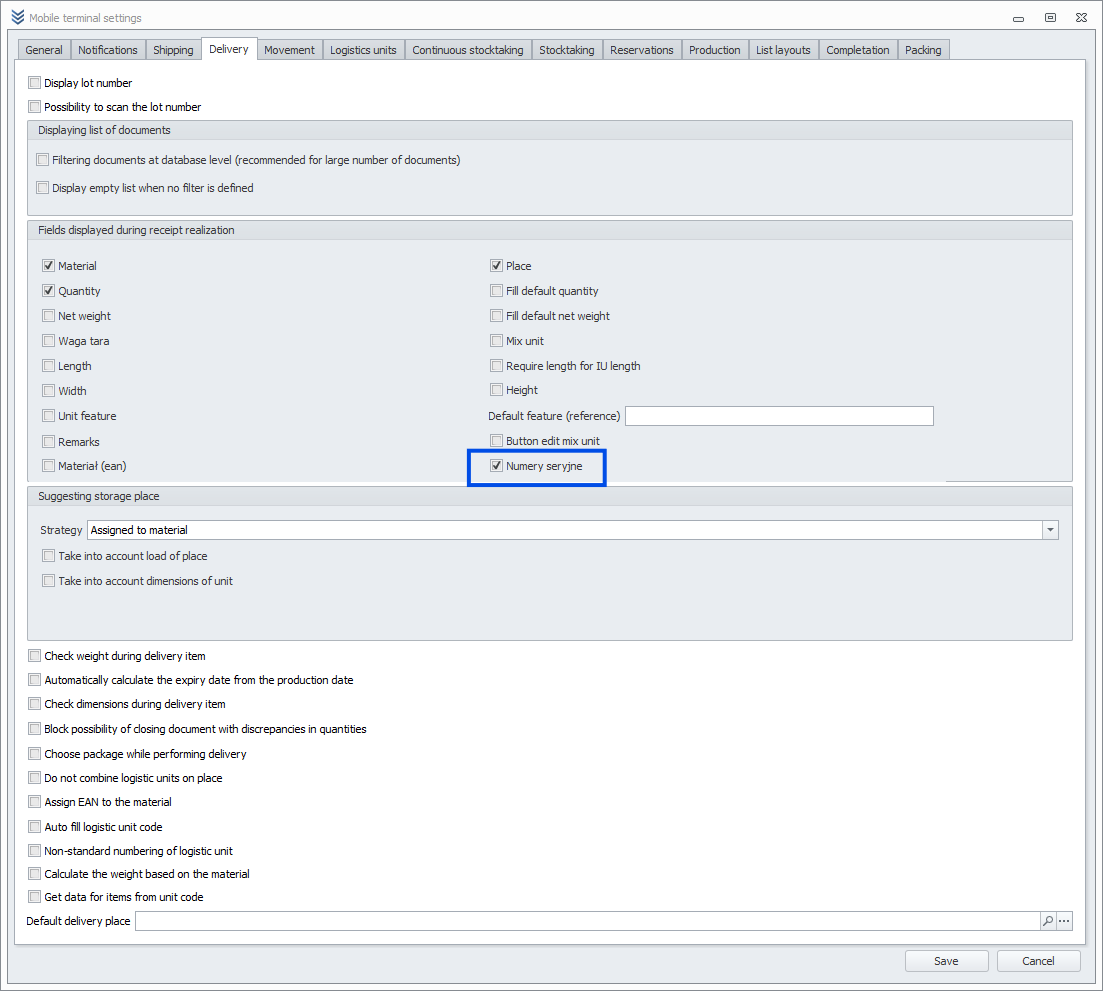The width and height of the screenshot is (1103, 991).
Task: Enable filtering documents at database level
Action: tap(42, 160)
